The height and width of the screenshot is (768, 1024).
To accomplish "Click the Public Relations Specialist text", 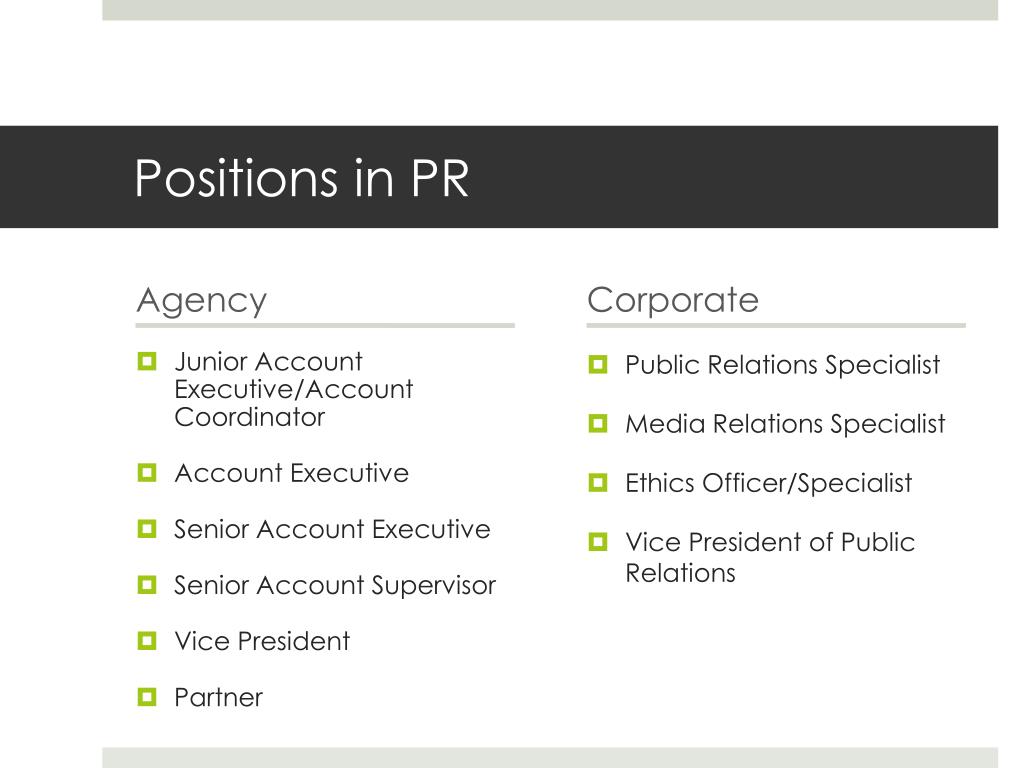I will (782, 365).
